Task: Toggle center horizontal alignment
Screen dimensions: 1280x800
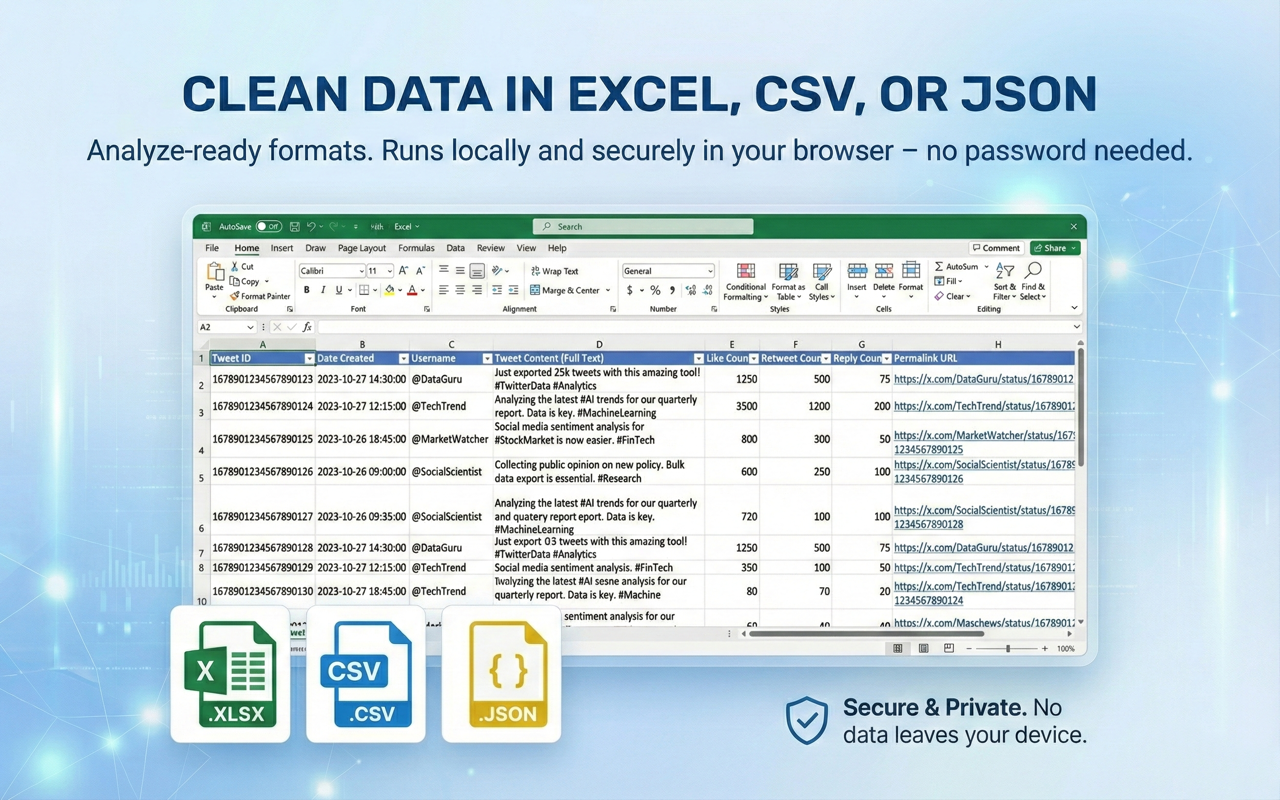Action: click(460, 290)
